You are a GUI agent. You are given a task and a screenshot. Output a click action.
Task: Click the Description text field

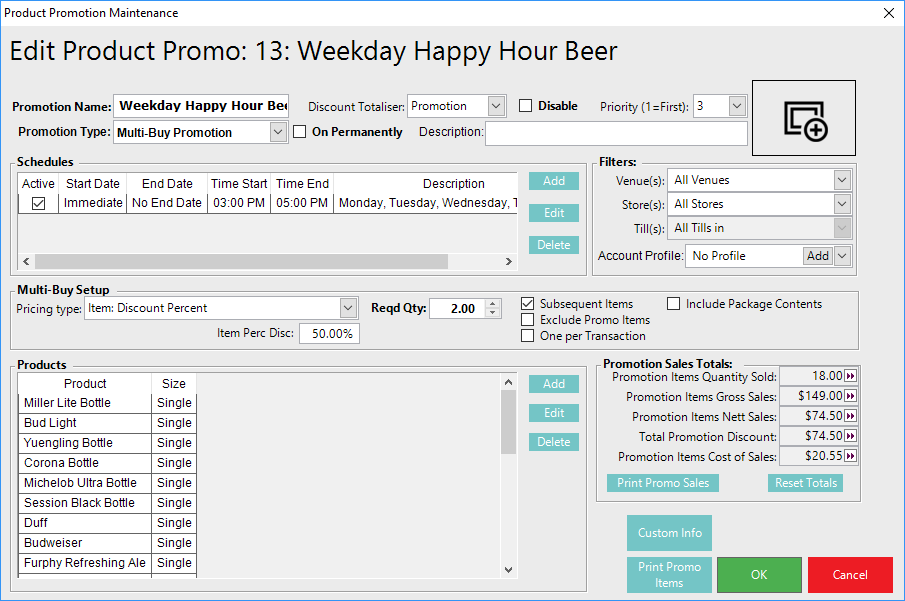click(x=616, y=133)
